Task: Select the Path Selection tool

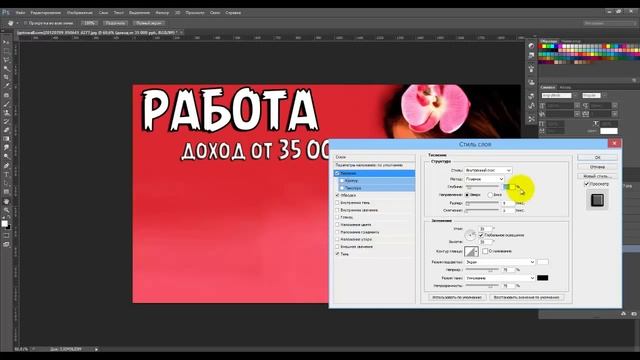Action: [6, 183]
